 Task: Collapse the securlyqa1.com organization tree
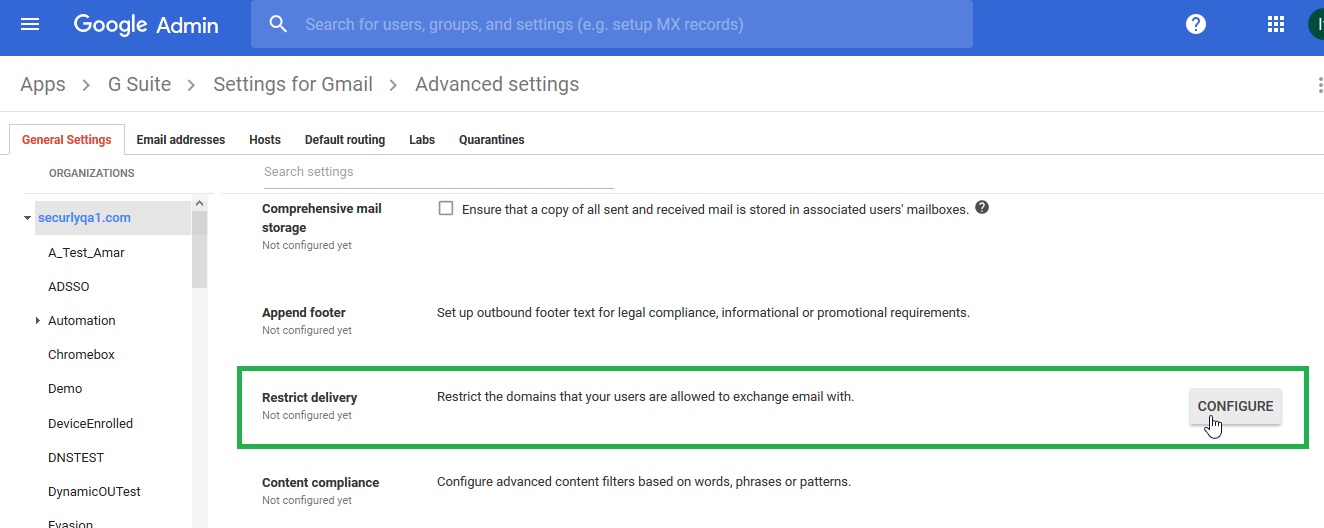(27, 218)
